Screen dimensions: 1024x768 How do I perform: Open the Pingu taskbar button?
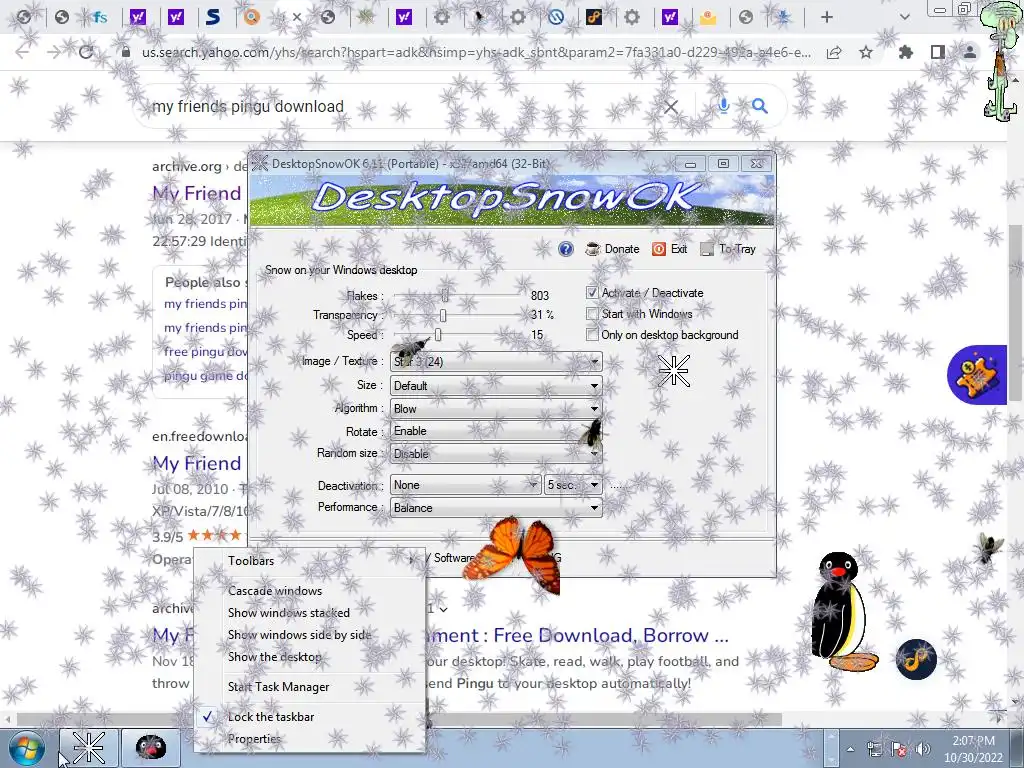pos(151,748)
